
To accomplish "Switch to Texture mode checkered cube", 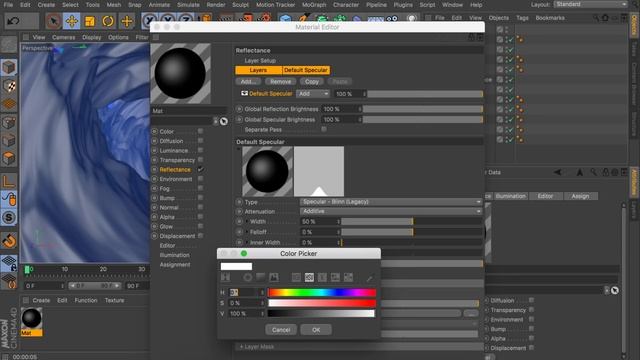I will click(9, 86).
